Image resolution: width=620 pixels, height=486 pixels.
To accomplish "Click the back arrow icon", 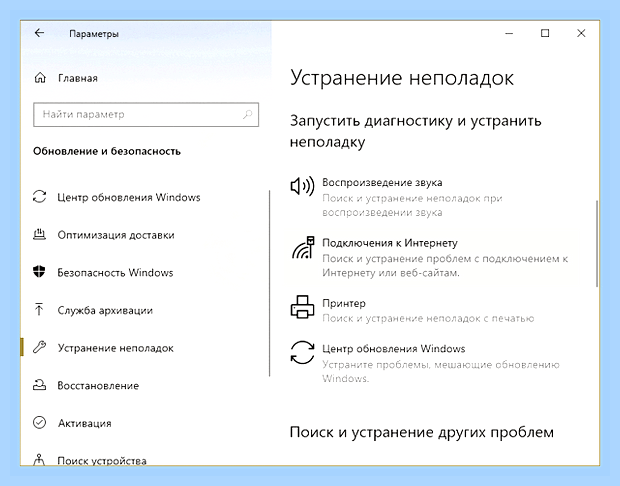I will coord(39,33).
